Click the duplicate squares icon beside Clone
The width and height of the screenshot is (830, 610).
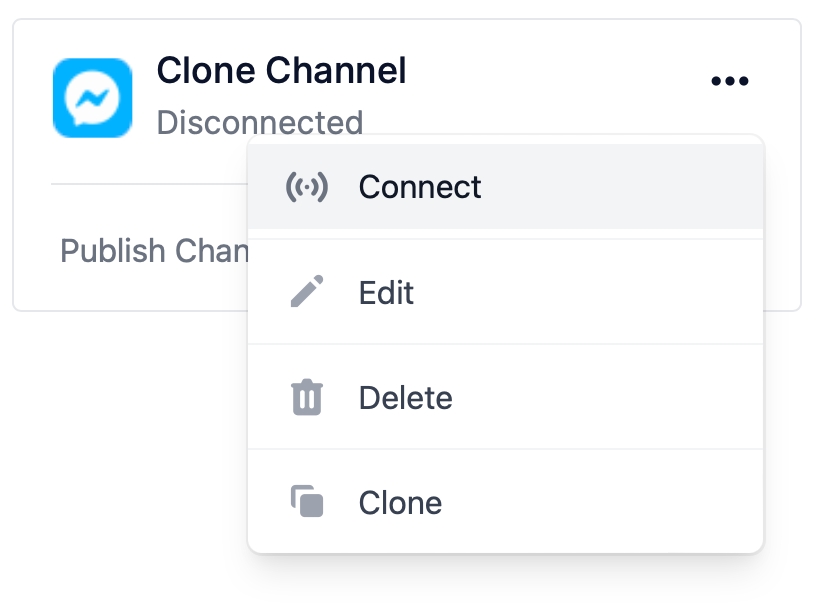coord(307,501)
